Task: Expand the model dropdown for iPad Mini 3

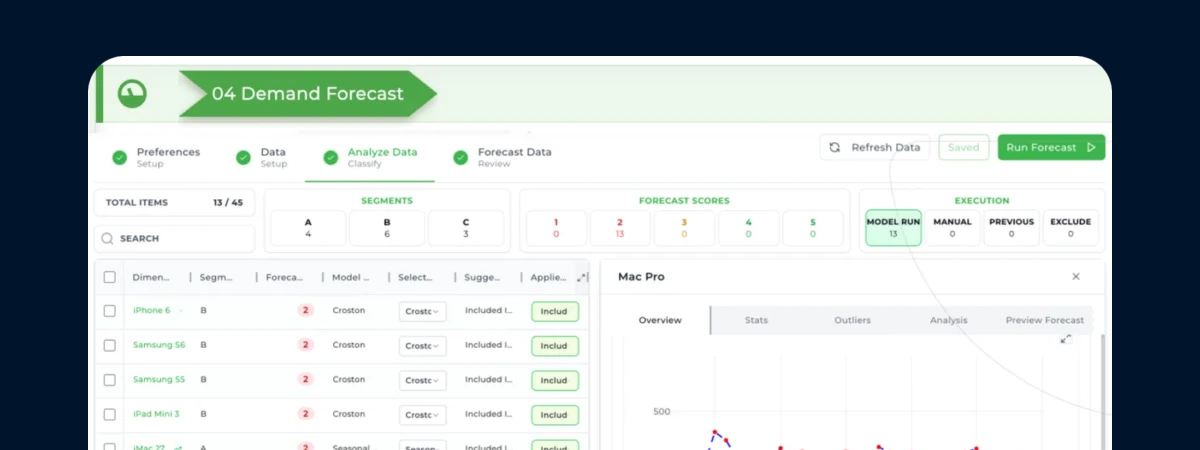Action: [x=423, y=414]
